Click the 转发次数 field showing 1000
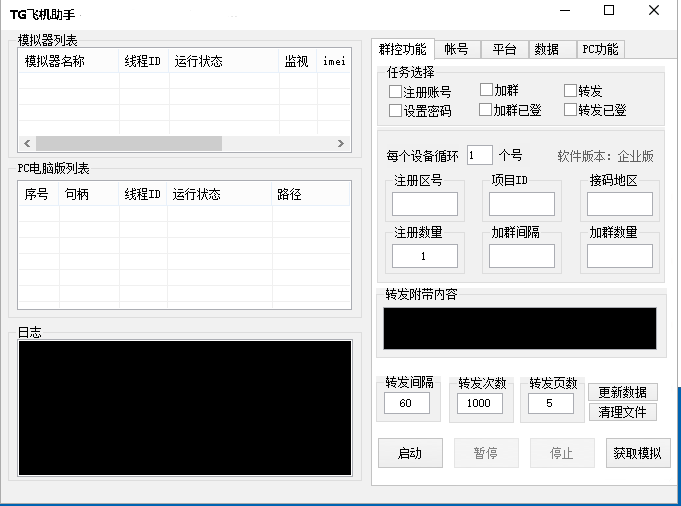This screenshot has width=681, height=506. [480, 403]
